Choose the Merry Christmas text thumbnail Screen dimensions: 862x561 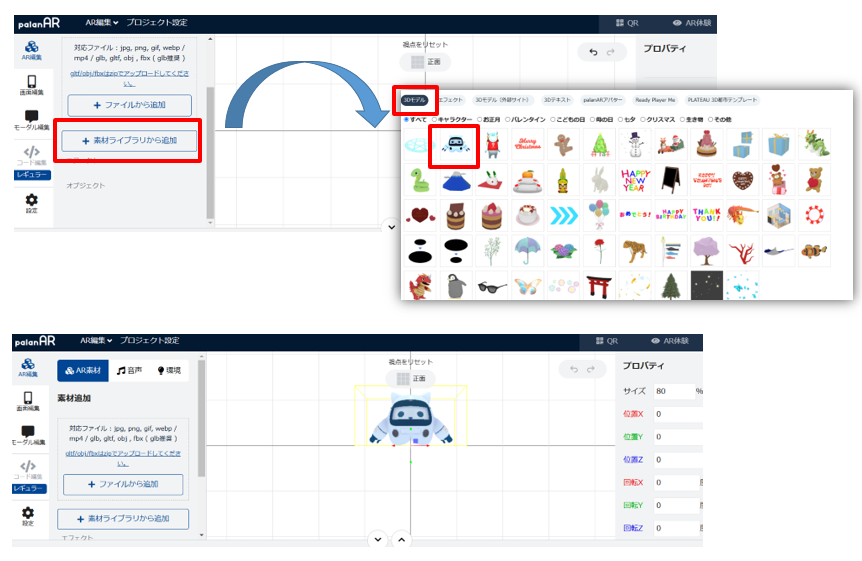(528, 145)
